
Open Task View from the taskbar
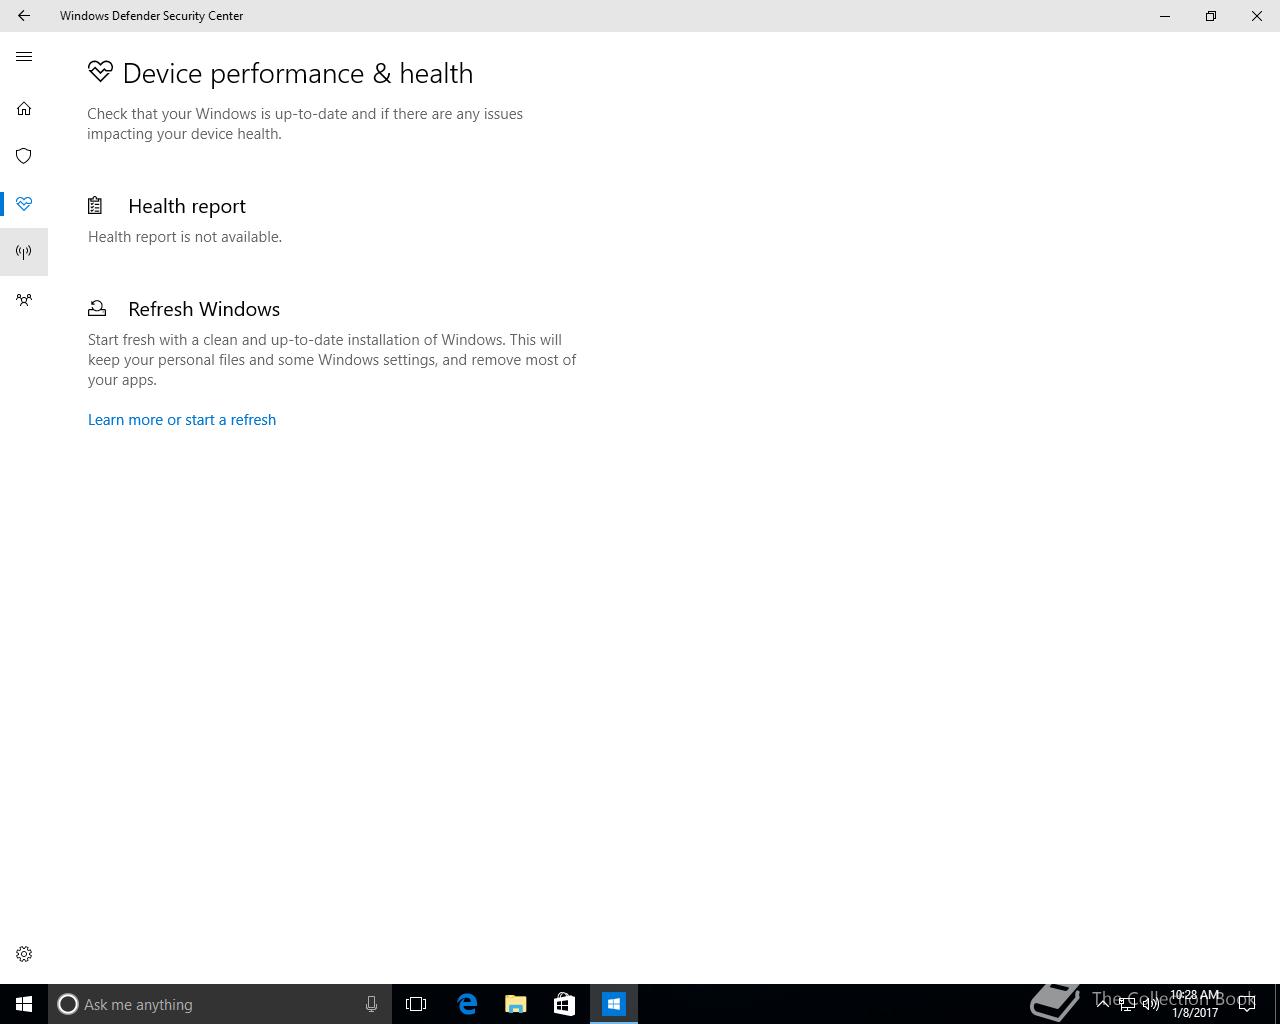click(416, 1004)
